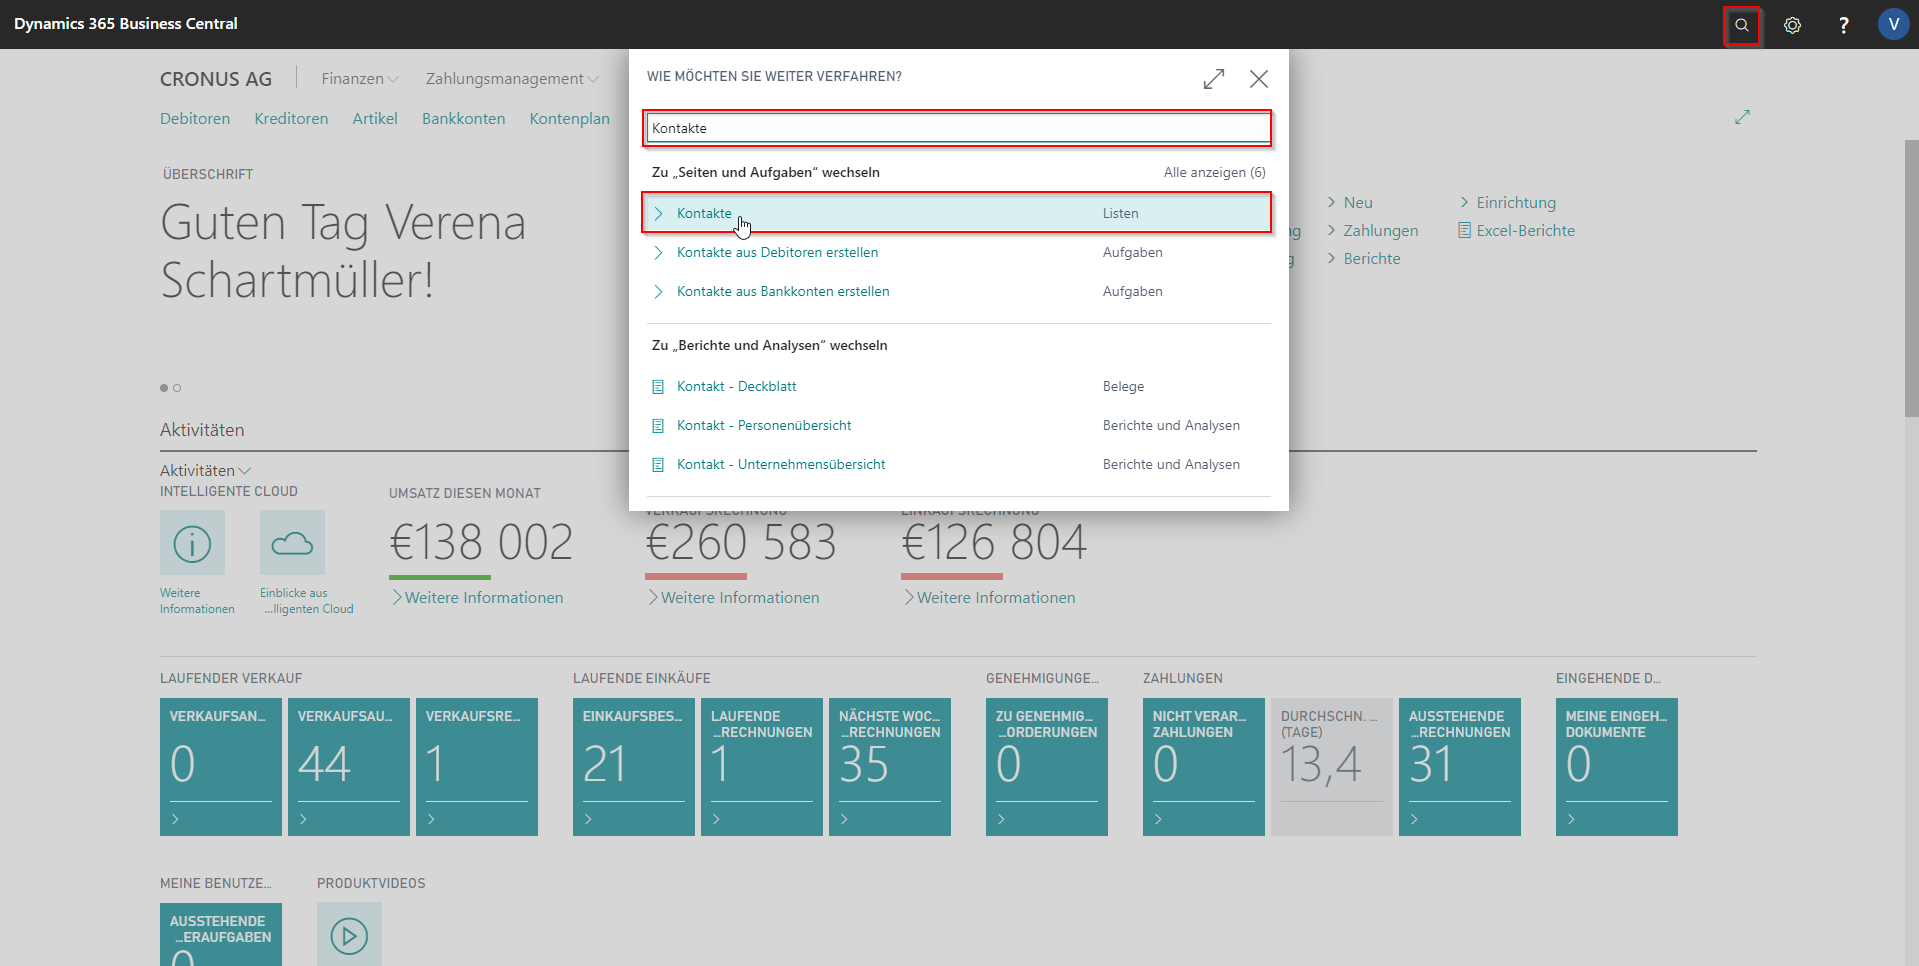
Task: Expand the Neu actions group
Action: pyautogui.click(x=1350, y=202)
